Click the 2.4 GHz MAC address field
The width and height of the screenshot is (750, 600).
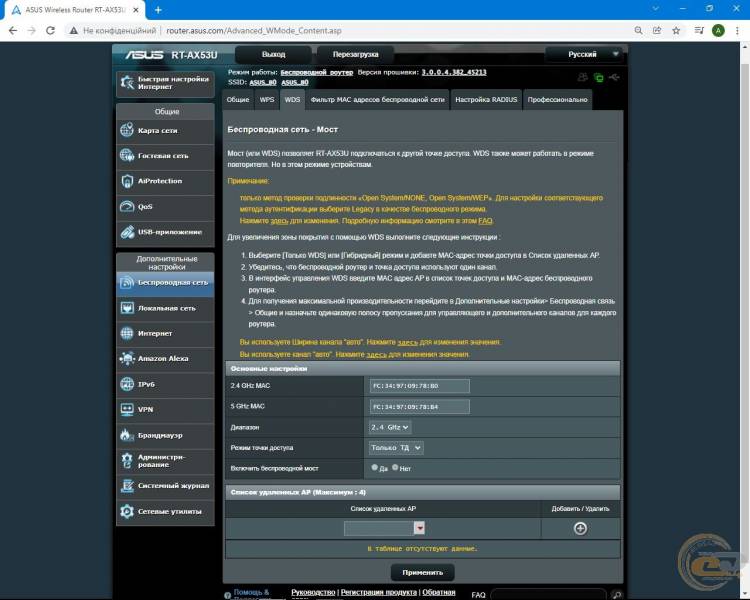click(419, 386)
